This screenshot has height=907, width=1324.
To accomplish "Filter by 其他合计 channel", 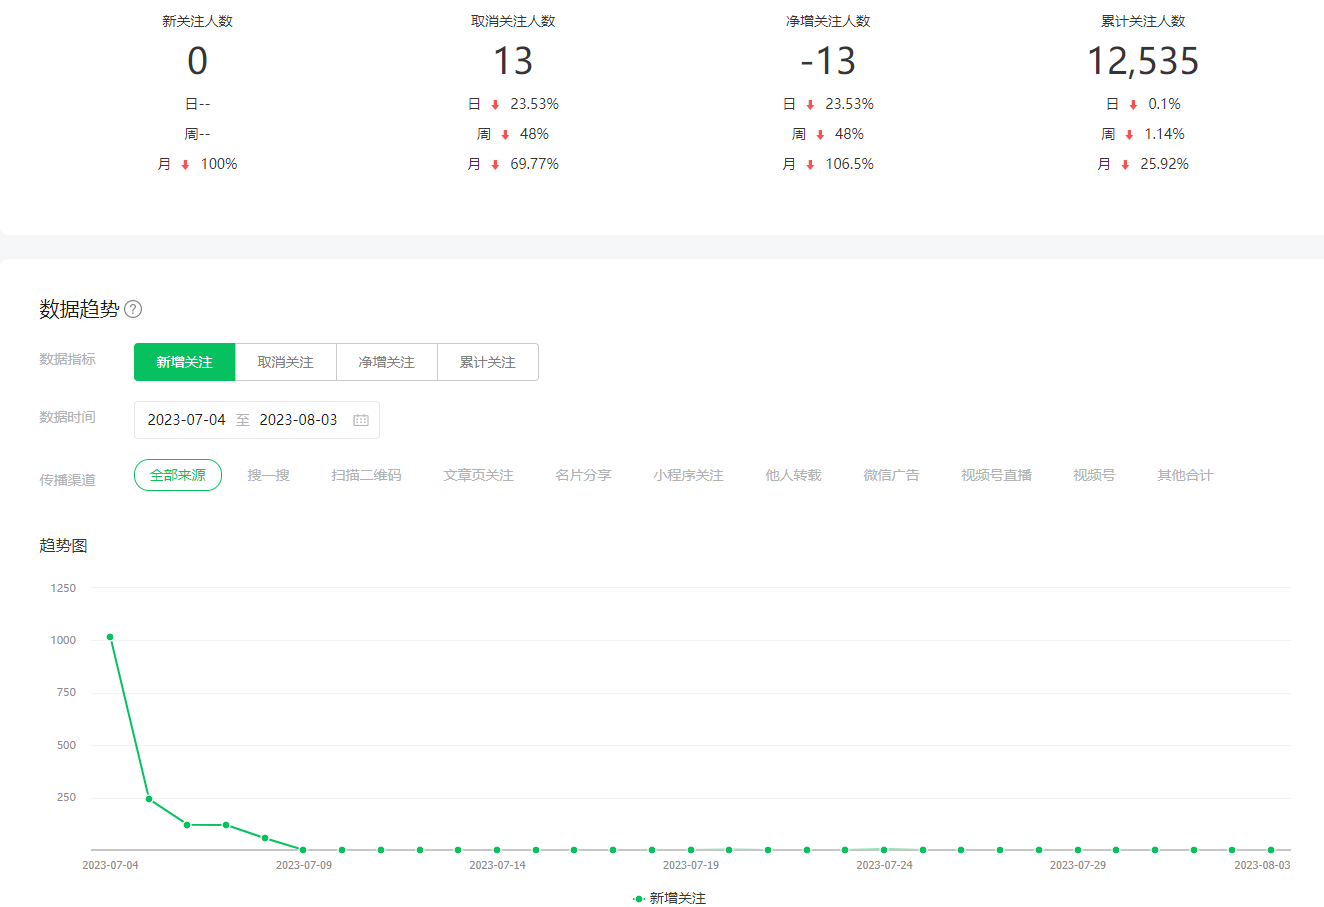I will point(1185,475).
